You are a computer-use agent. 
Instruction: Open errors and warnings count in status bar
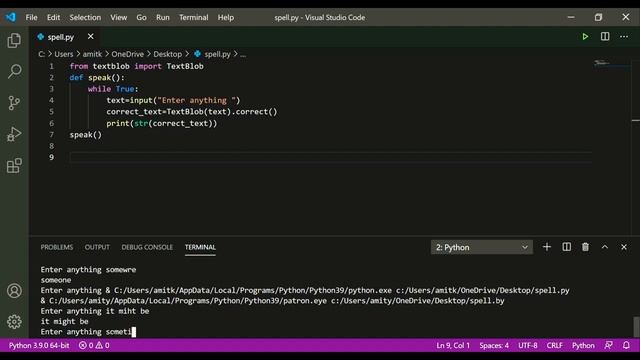click(x=94, y=345)
